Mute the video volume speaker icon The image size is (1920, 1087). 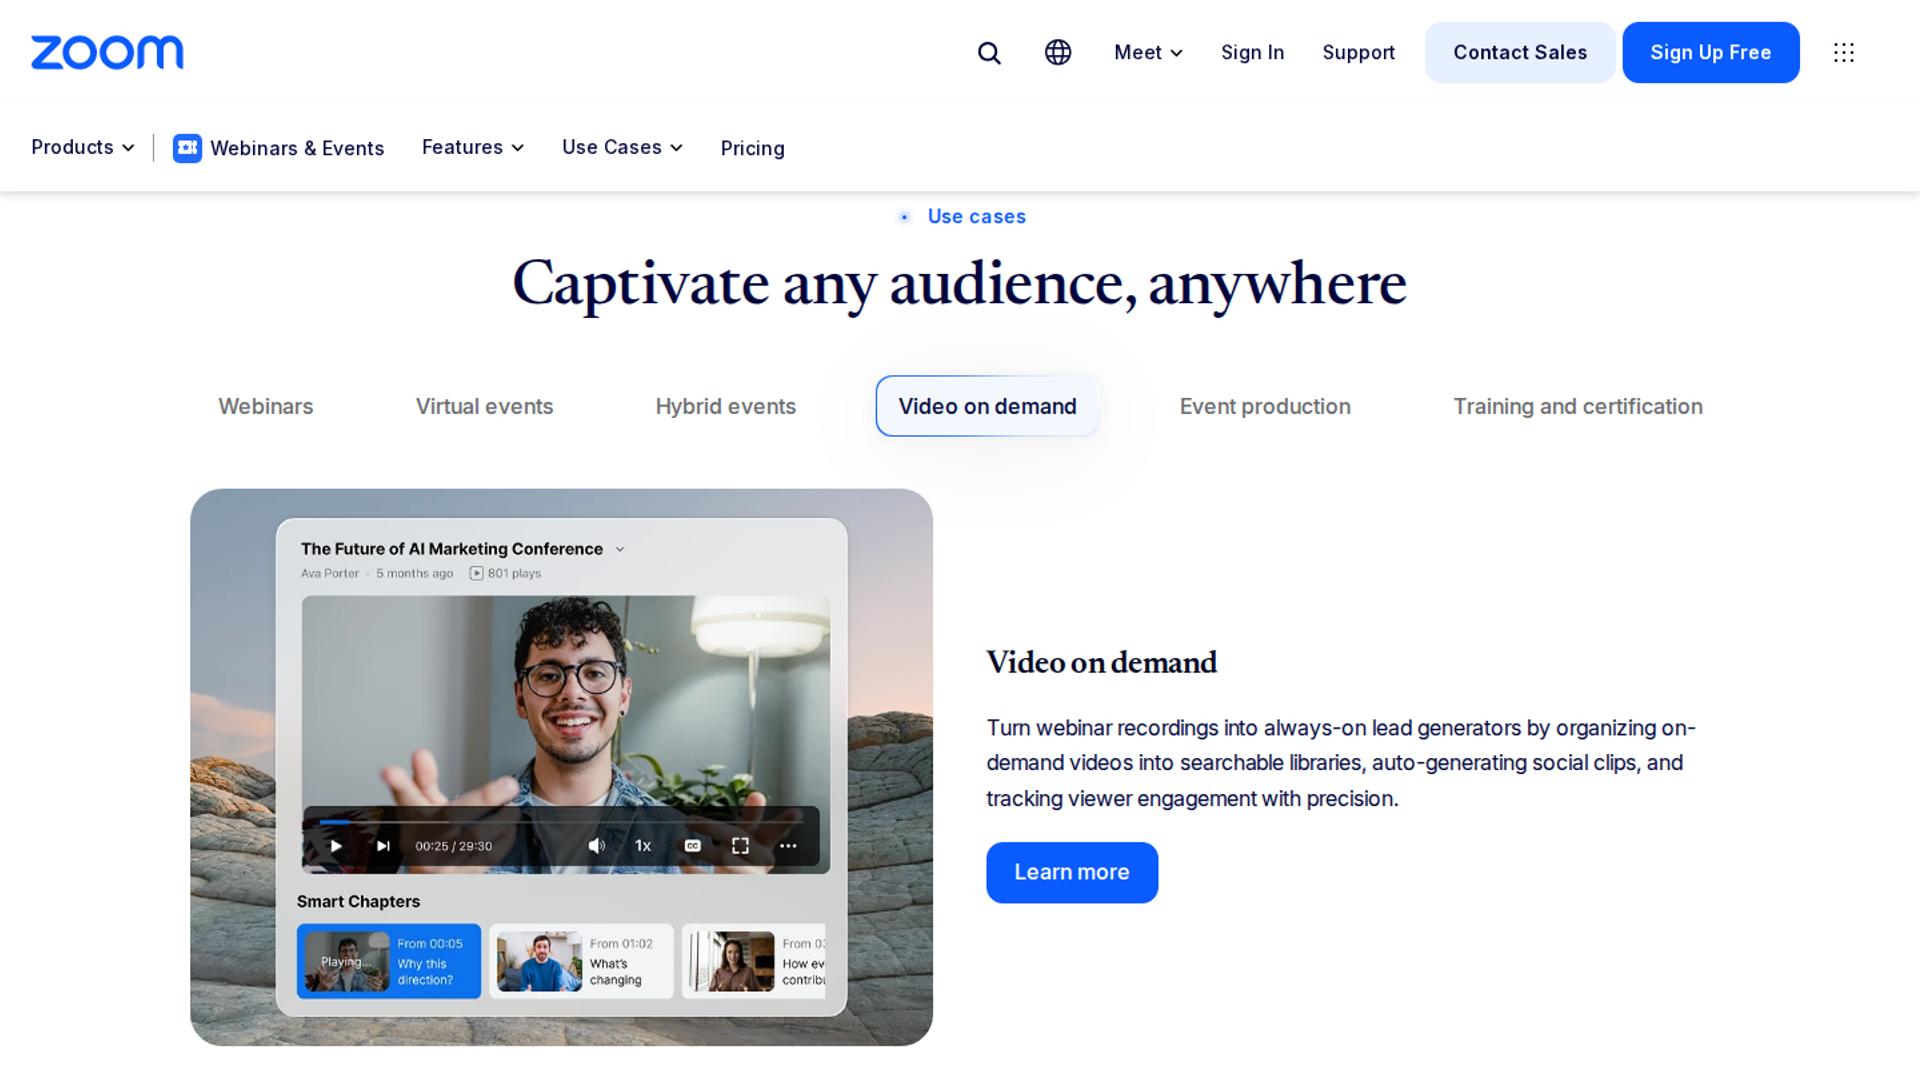[597, 846]
